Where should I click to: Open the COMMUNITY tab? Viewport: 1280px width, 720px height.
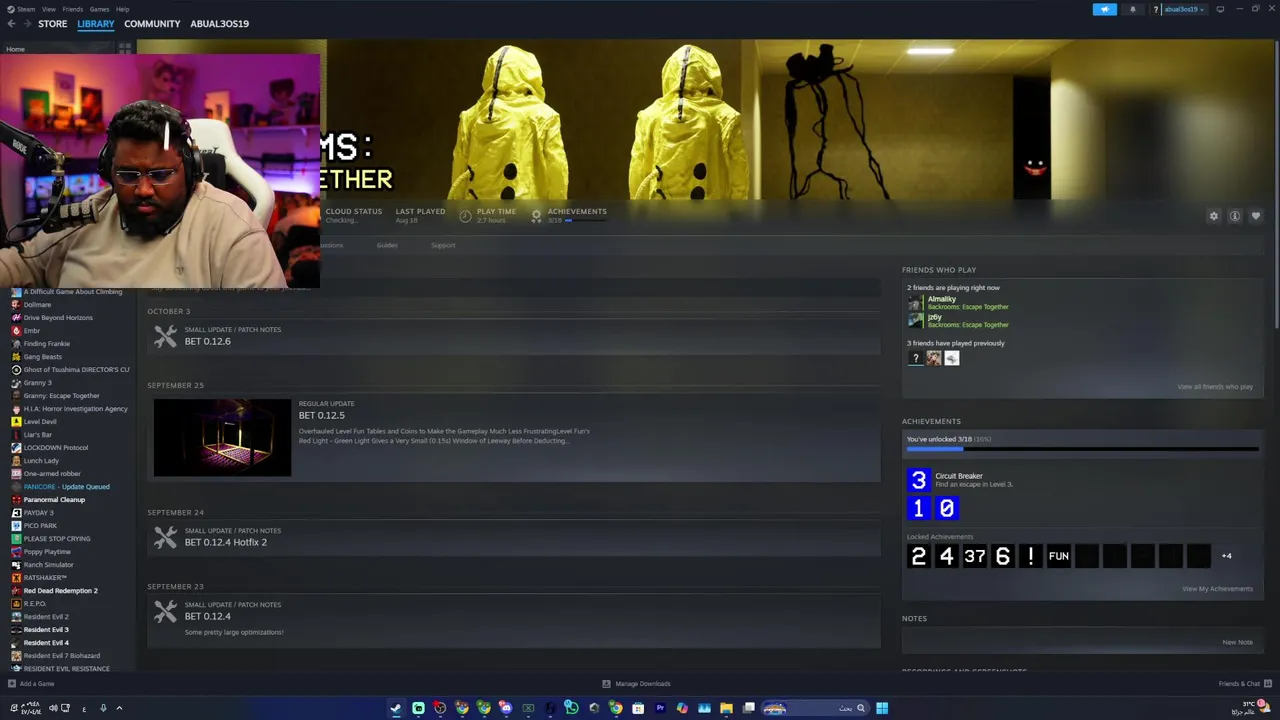(x=152, y=24)
